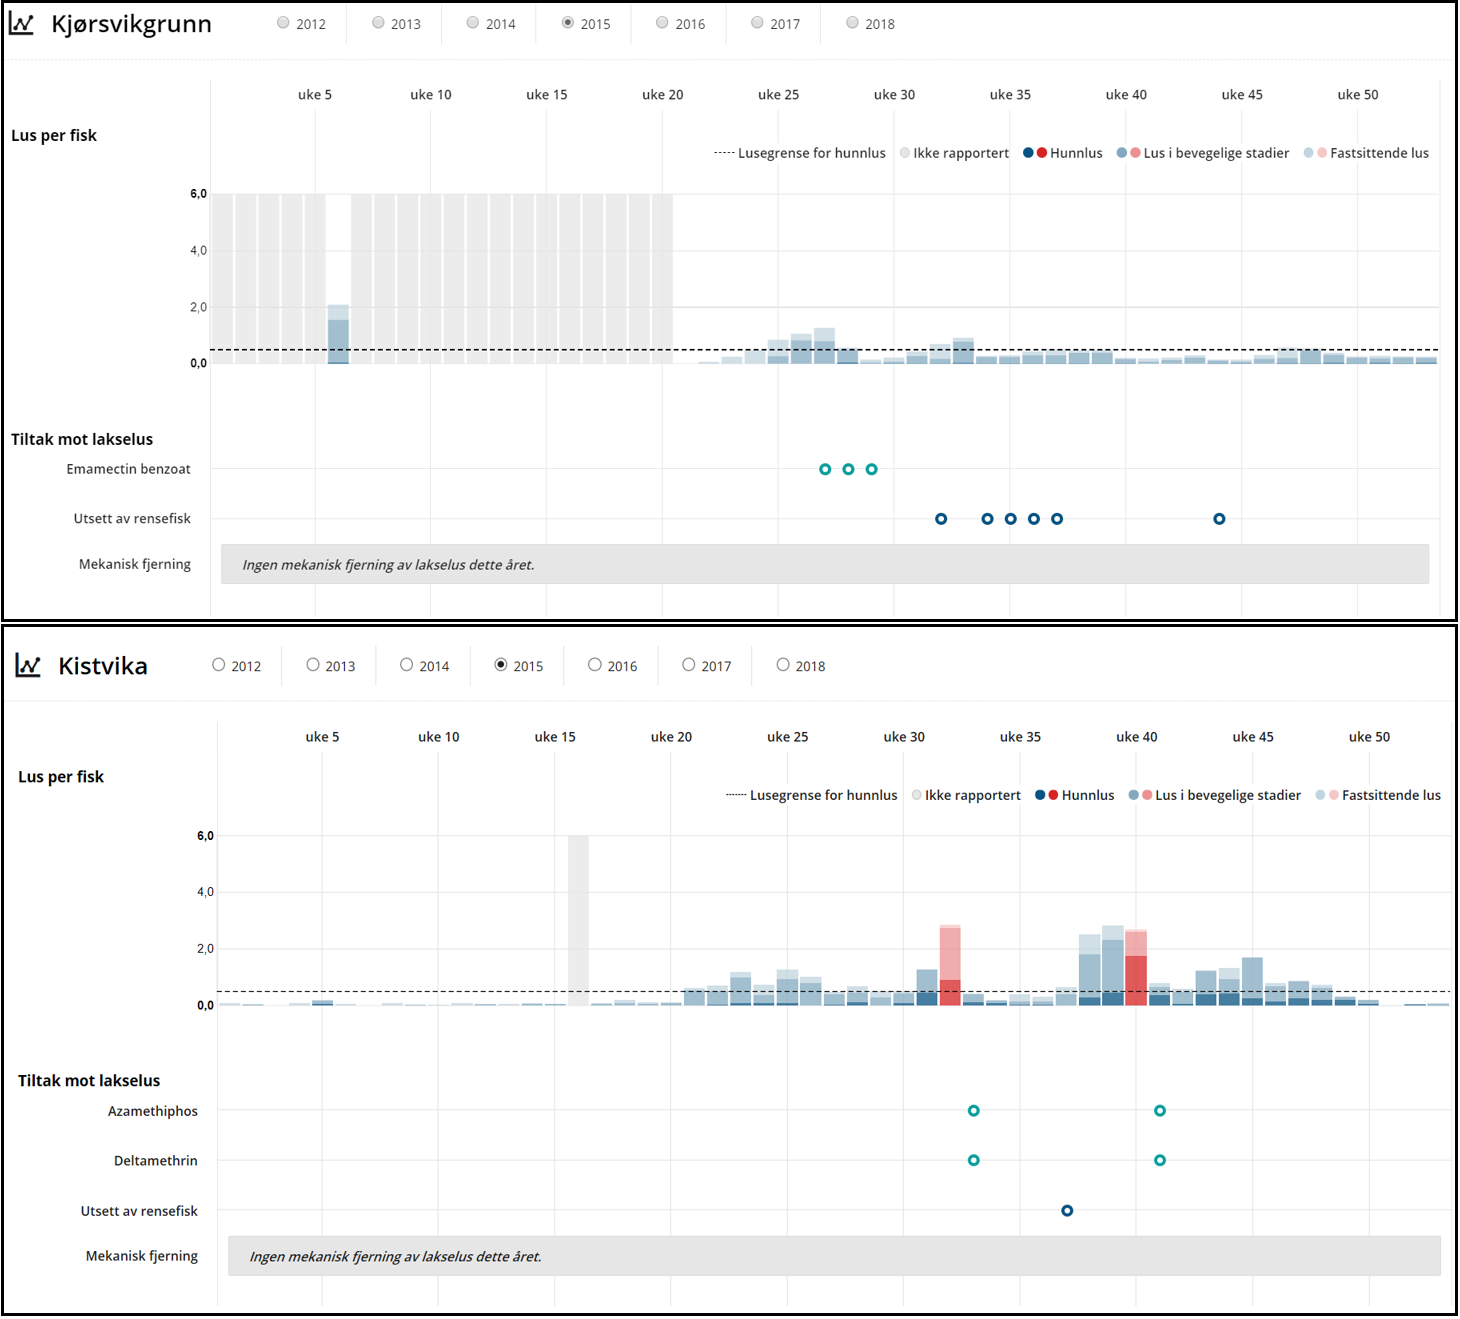Select 2012 radio for Kjørsvikgrunn

click(284, 23)
